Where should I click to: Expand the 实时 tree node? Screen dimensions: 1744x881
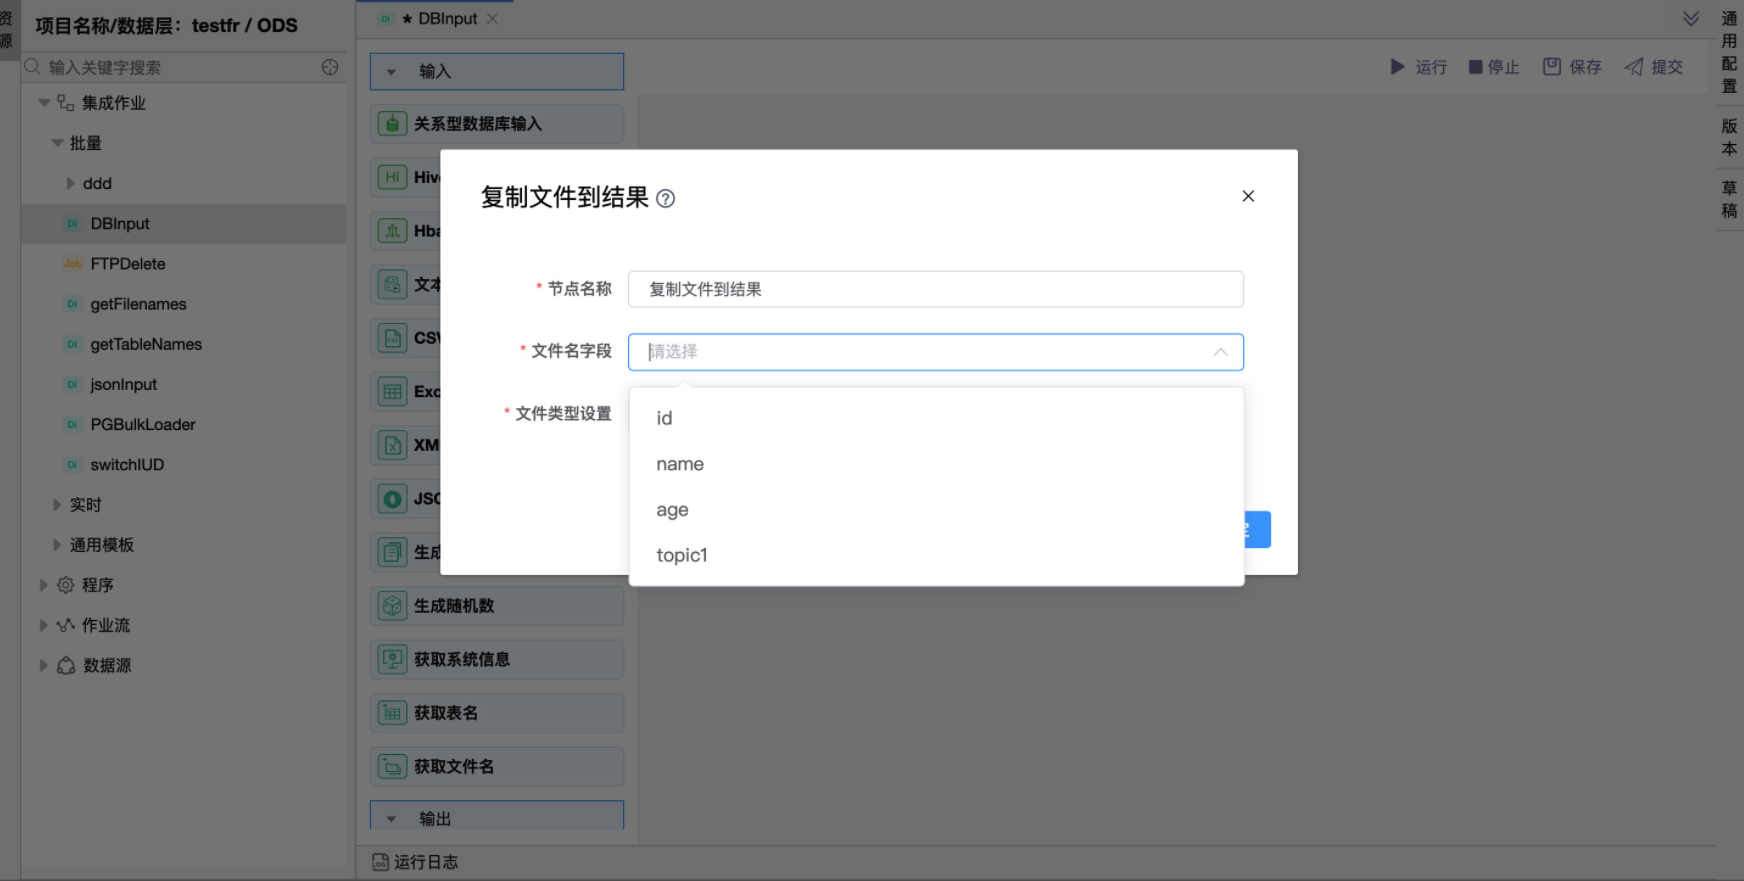pyautogui.click(x=57, y=505)
